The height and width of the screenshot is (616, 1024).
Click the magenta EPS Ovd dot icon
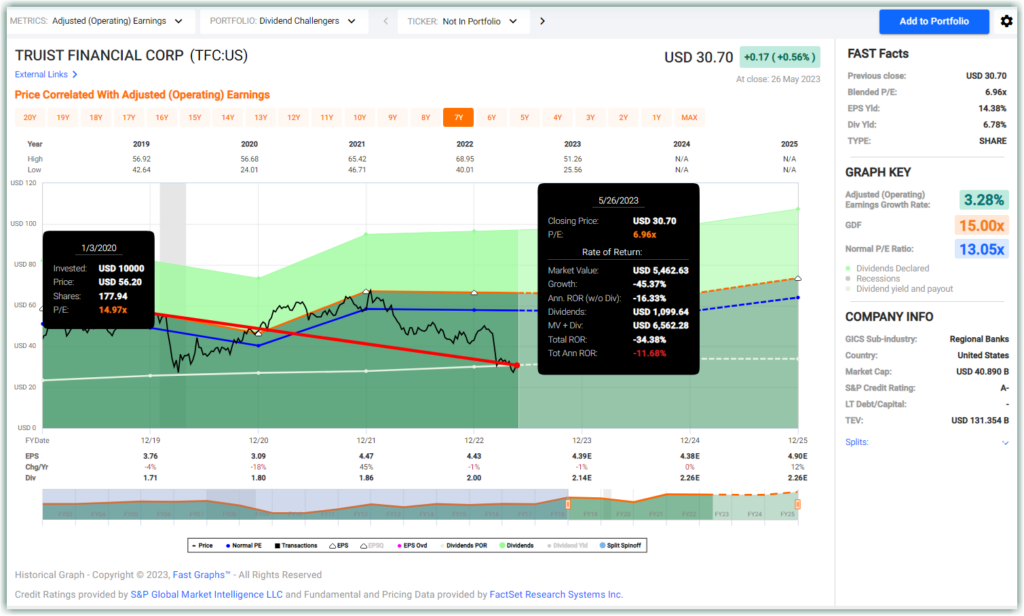click(x=400, y=545)
